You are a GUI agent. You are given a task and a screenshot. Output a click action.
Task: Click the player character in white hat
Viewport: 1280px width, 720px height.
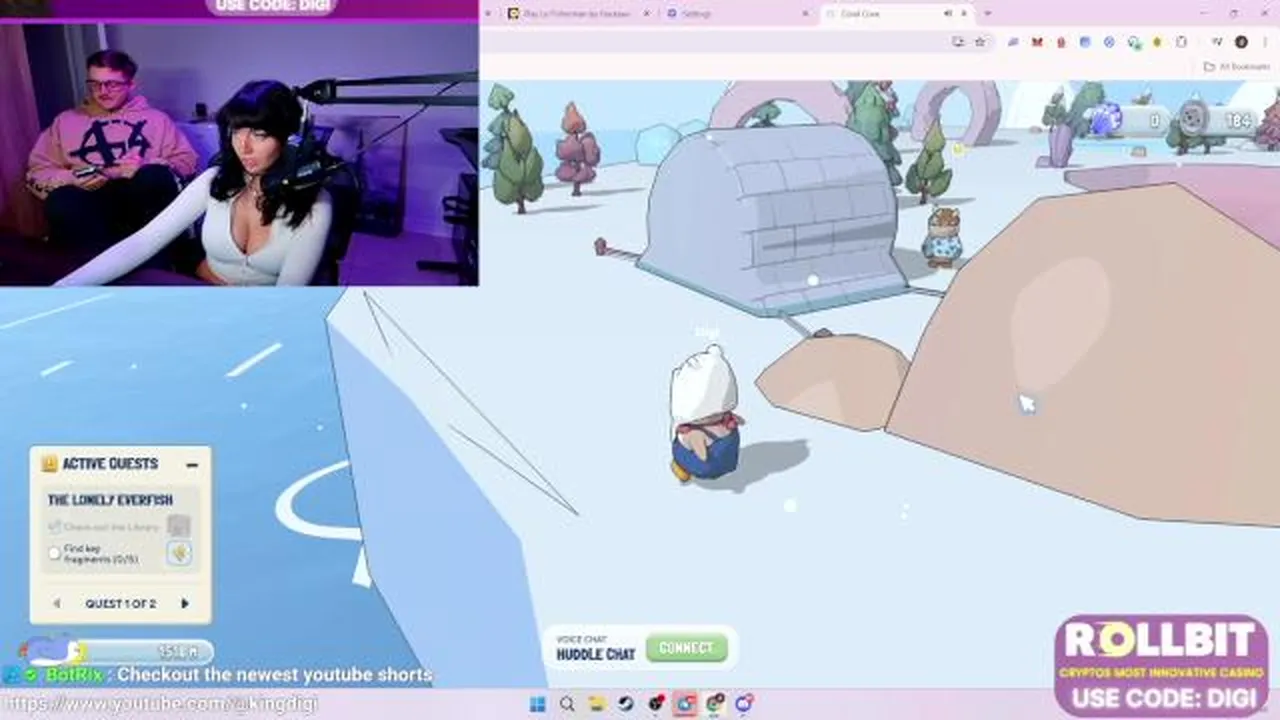point(705,415)
